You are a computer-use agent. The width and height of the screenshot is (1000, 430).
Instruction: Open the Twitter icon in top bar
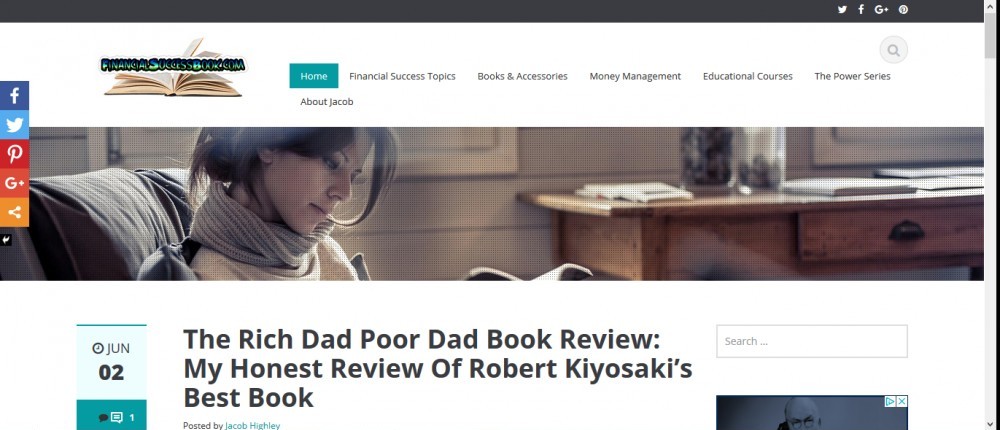pyautogui.click(x=842, y=10)
